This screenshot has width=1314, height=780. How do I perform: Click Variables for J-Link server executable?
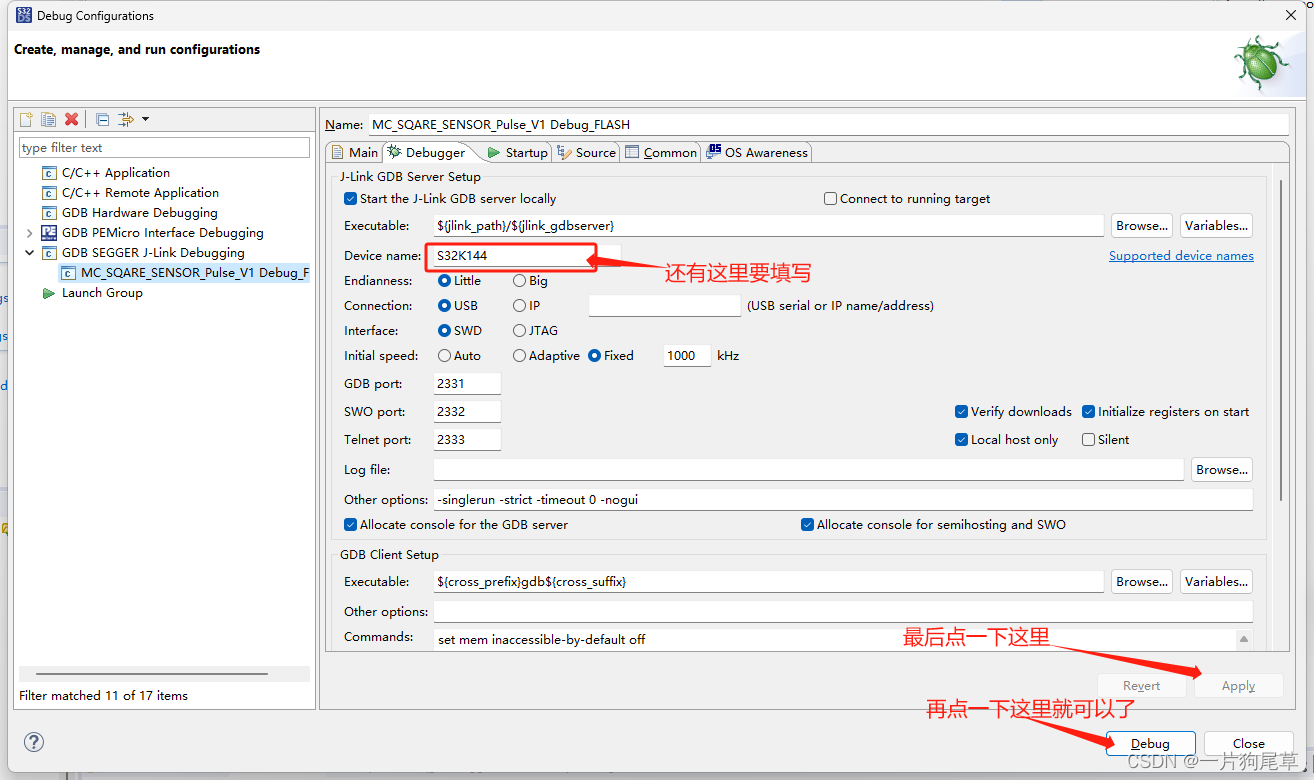(1216, 226)
